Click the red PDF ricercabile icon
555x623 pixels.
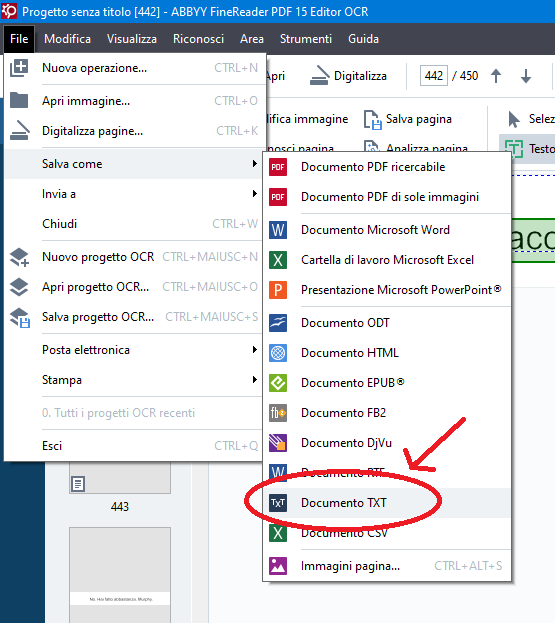click(278, 167)
